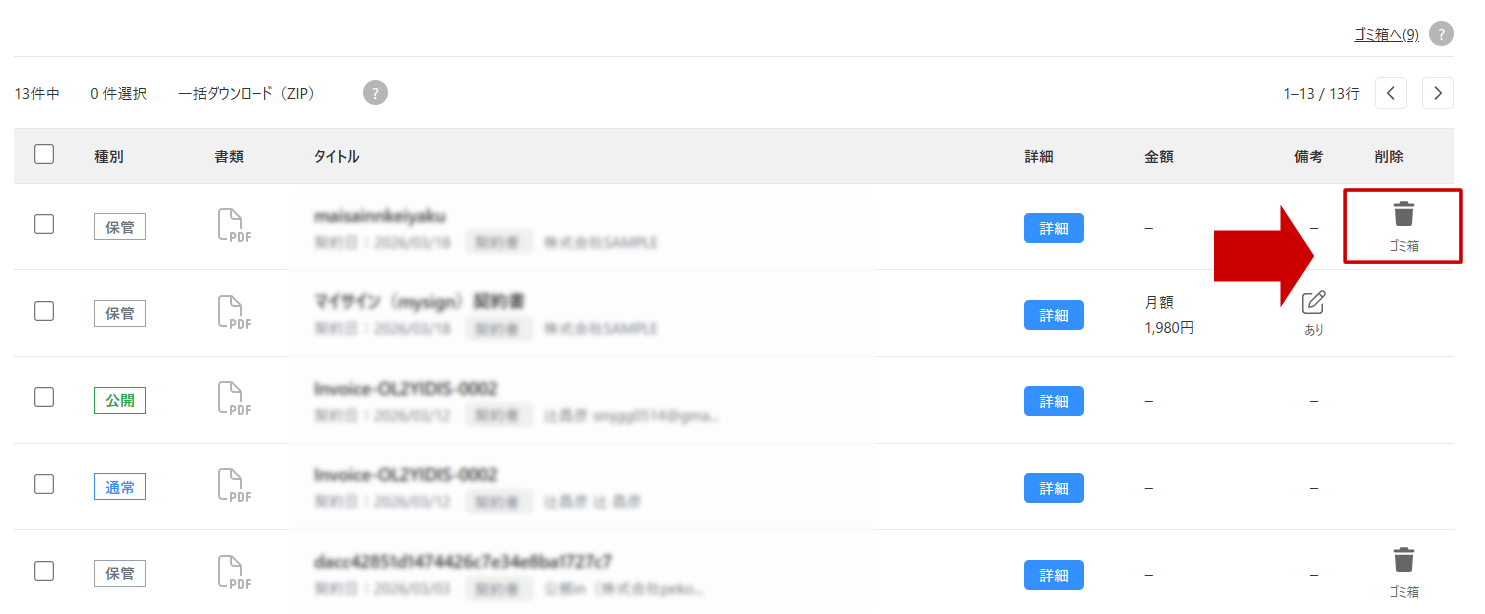Check the checkbox for the dacc42851 document
The height and width of the screenshot is (614, 1485).
[x=43, y=570]
